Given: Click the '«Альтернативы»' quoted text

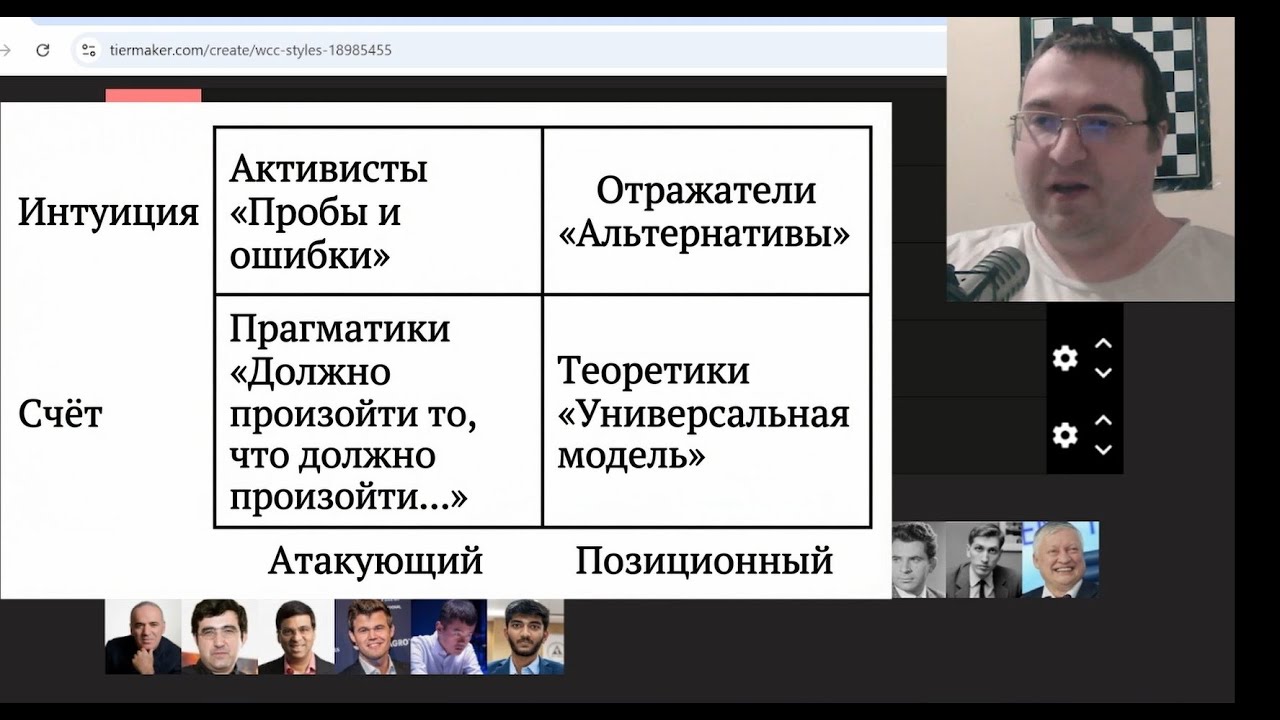Looking at the screenshot, I should point(704,234).
